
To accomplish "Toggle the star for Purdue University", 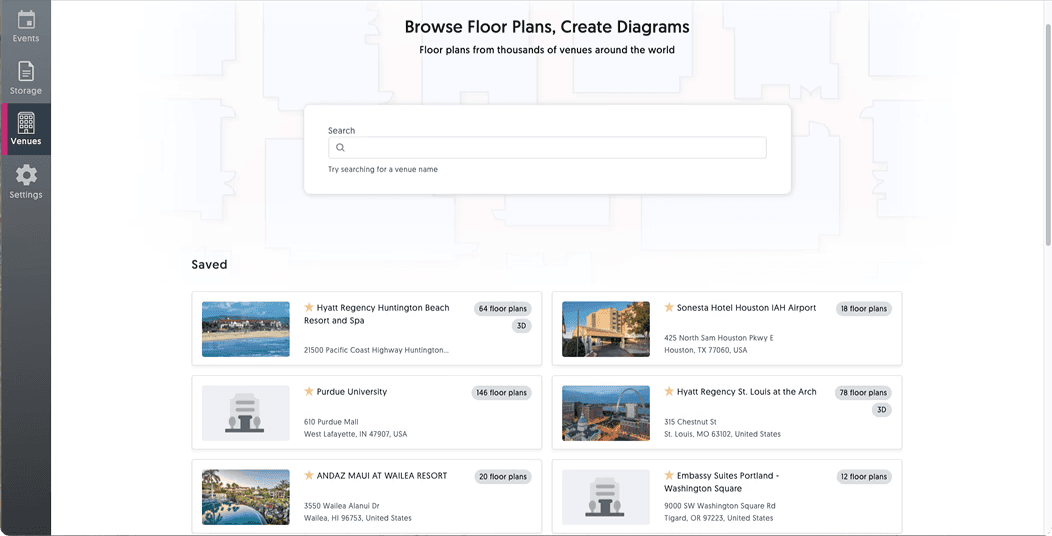I will click(x=309, y=391).
